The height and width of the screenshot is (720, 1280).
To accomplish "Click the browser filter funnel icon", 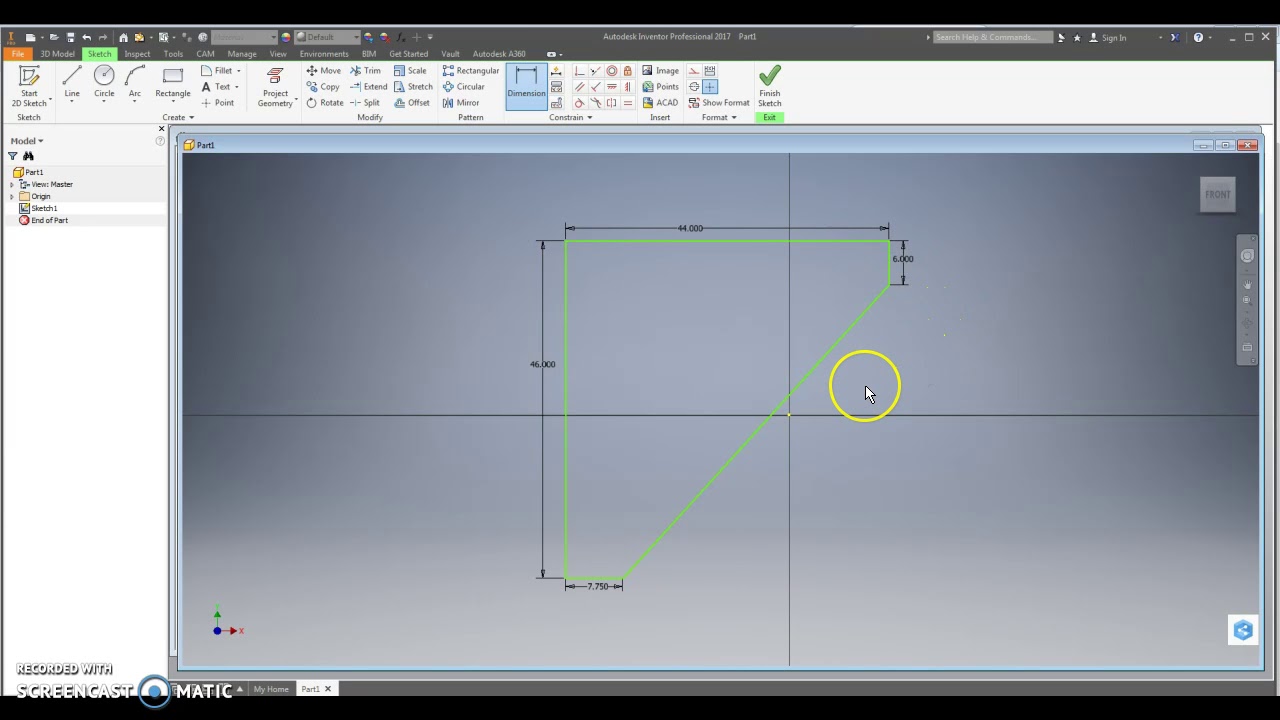I will coord(13,156).
